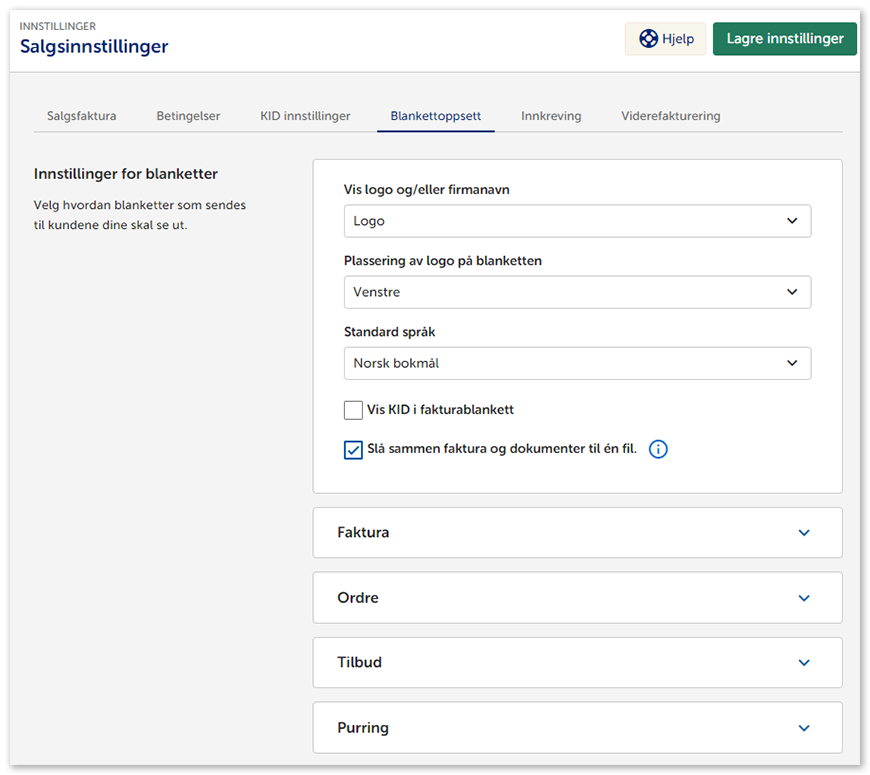Select the Blankettoppsett tab
The width and height of the screenshot is (870, 775).
point(436,116)
